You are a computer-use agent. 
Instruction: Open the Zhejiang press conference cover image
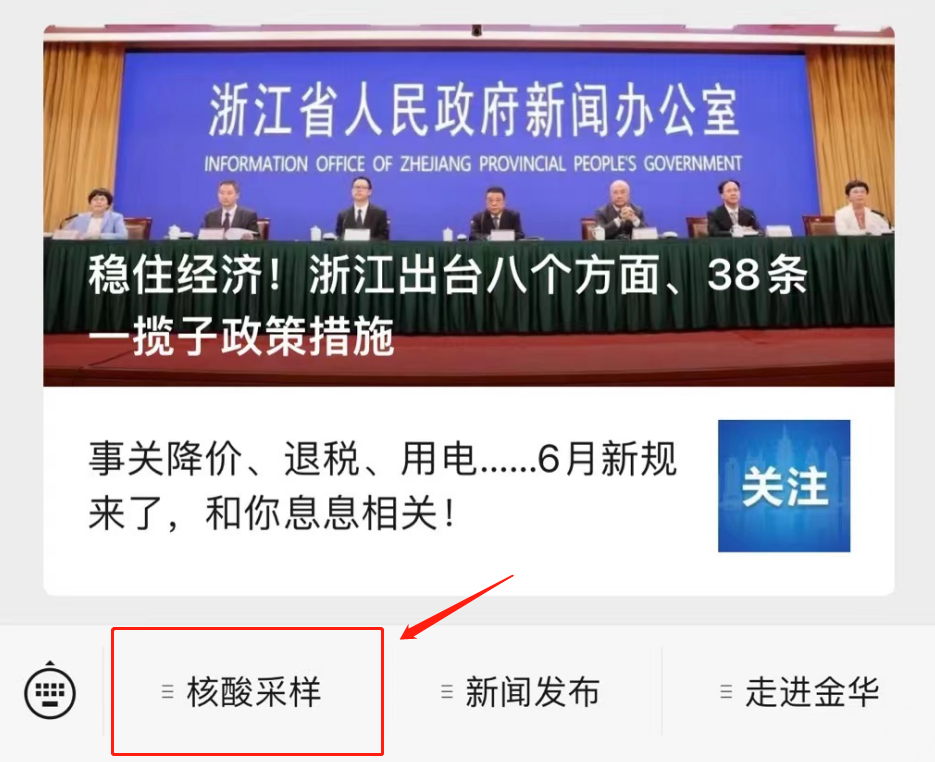469,206
